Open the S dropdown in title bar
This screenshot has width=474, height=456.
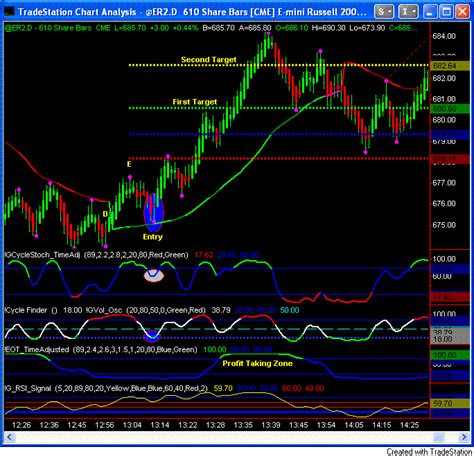384,12
